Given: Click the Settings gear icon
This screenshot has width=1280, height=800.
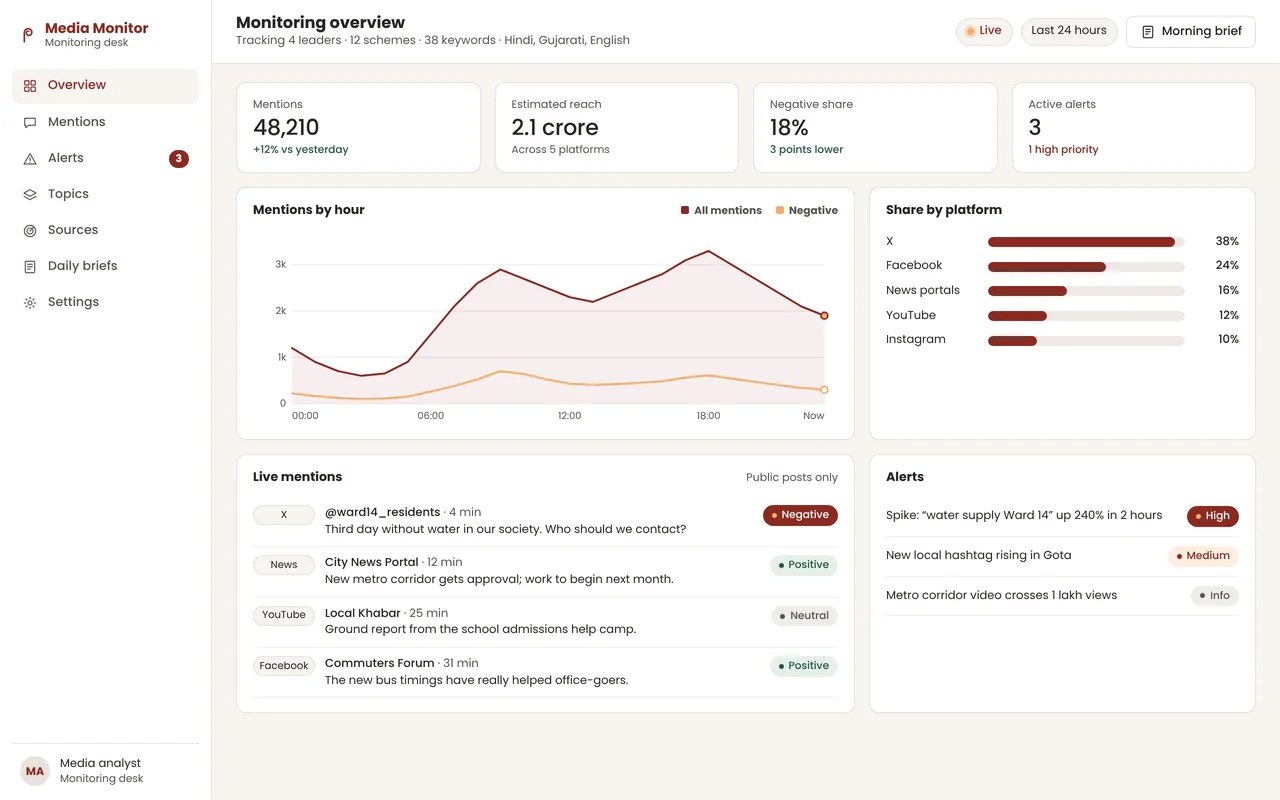Looking at the screenshot, I should click(x=30, y=302).
